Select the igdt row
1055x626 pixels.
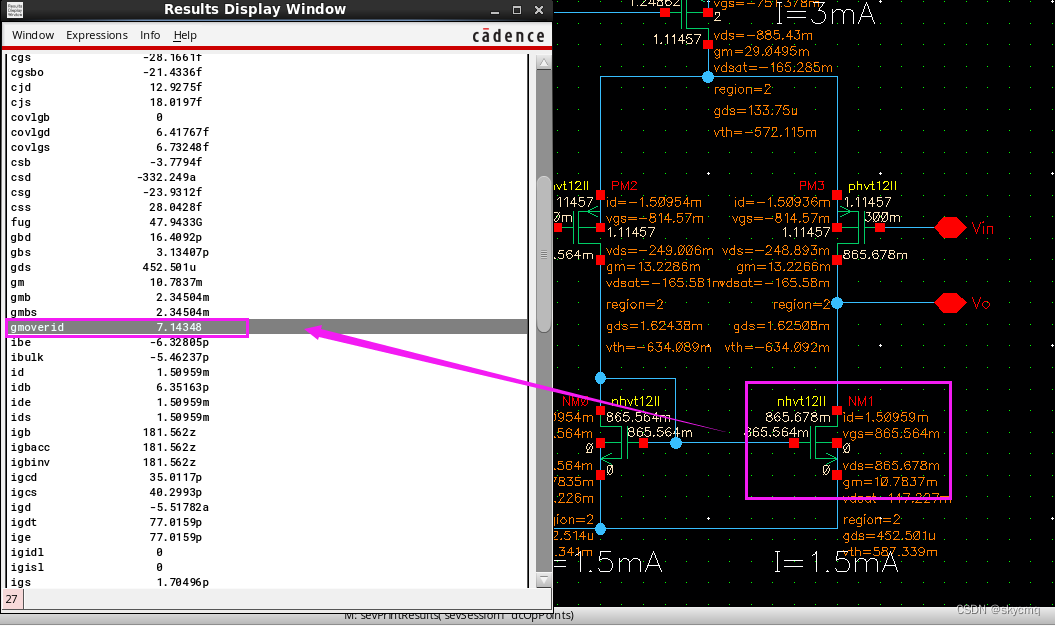point(266,522)
